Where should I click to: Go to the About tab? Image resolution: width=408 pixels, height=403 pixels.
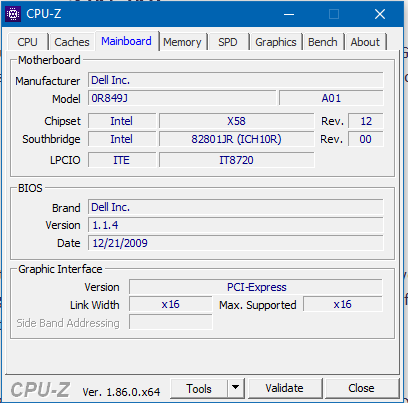point(365,42)
